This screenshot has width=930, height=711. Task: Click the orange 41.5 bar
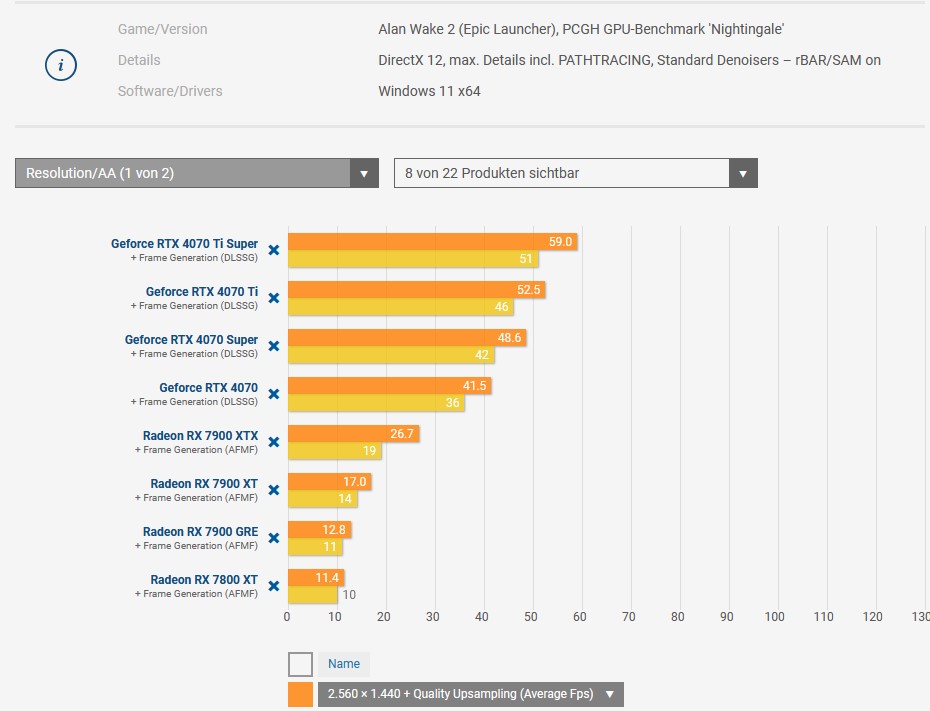pyautogui.click(x=390, y=385)
